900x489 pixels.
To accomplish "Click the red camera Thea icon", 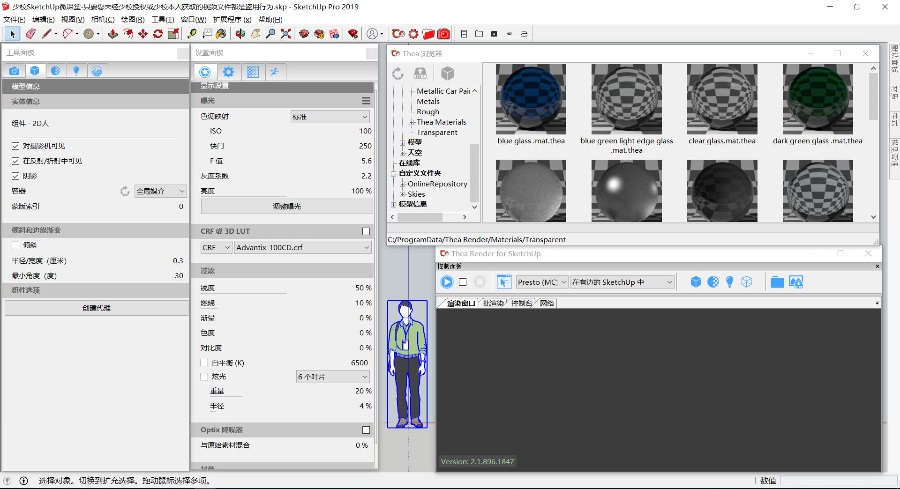I will click(x=444, y=34).
